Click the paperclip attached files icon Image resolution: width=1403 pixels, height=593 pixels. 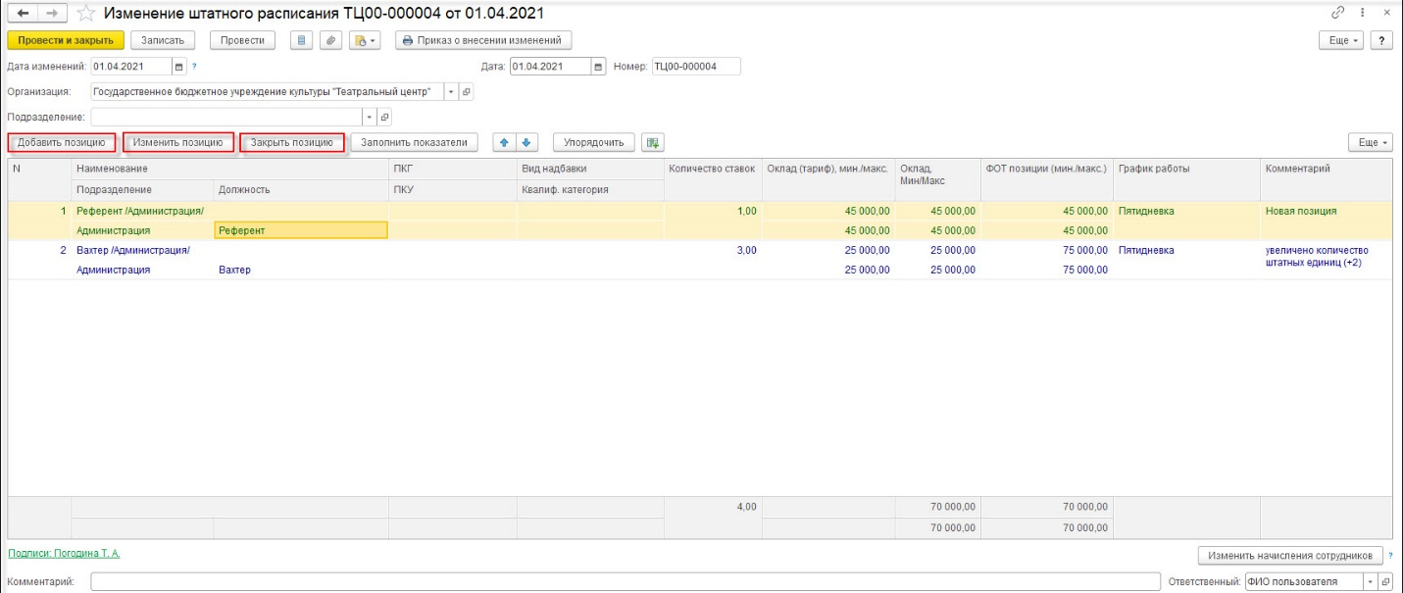tap(333, 40)
